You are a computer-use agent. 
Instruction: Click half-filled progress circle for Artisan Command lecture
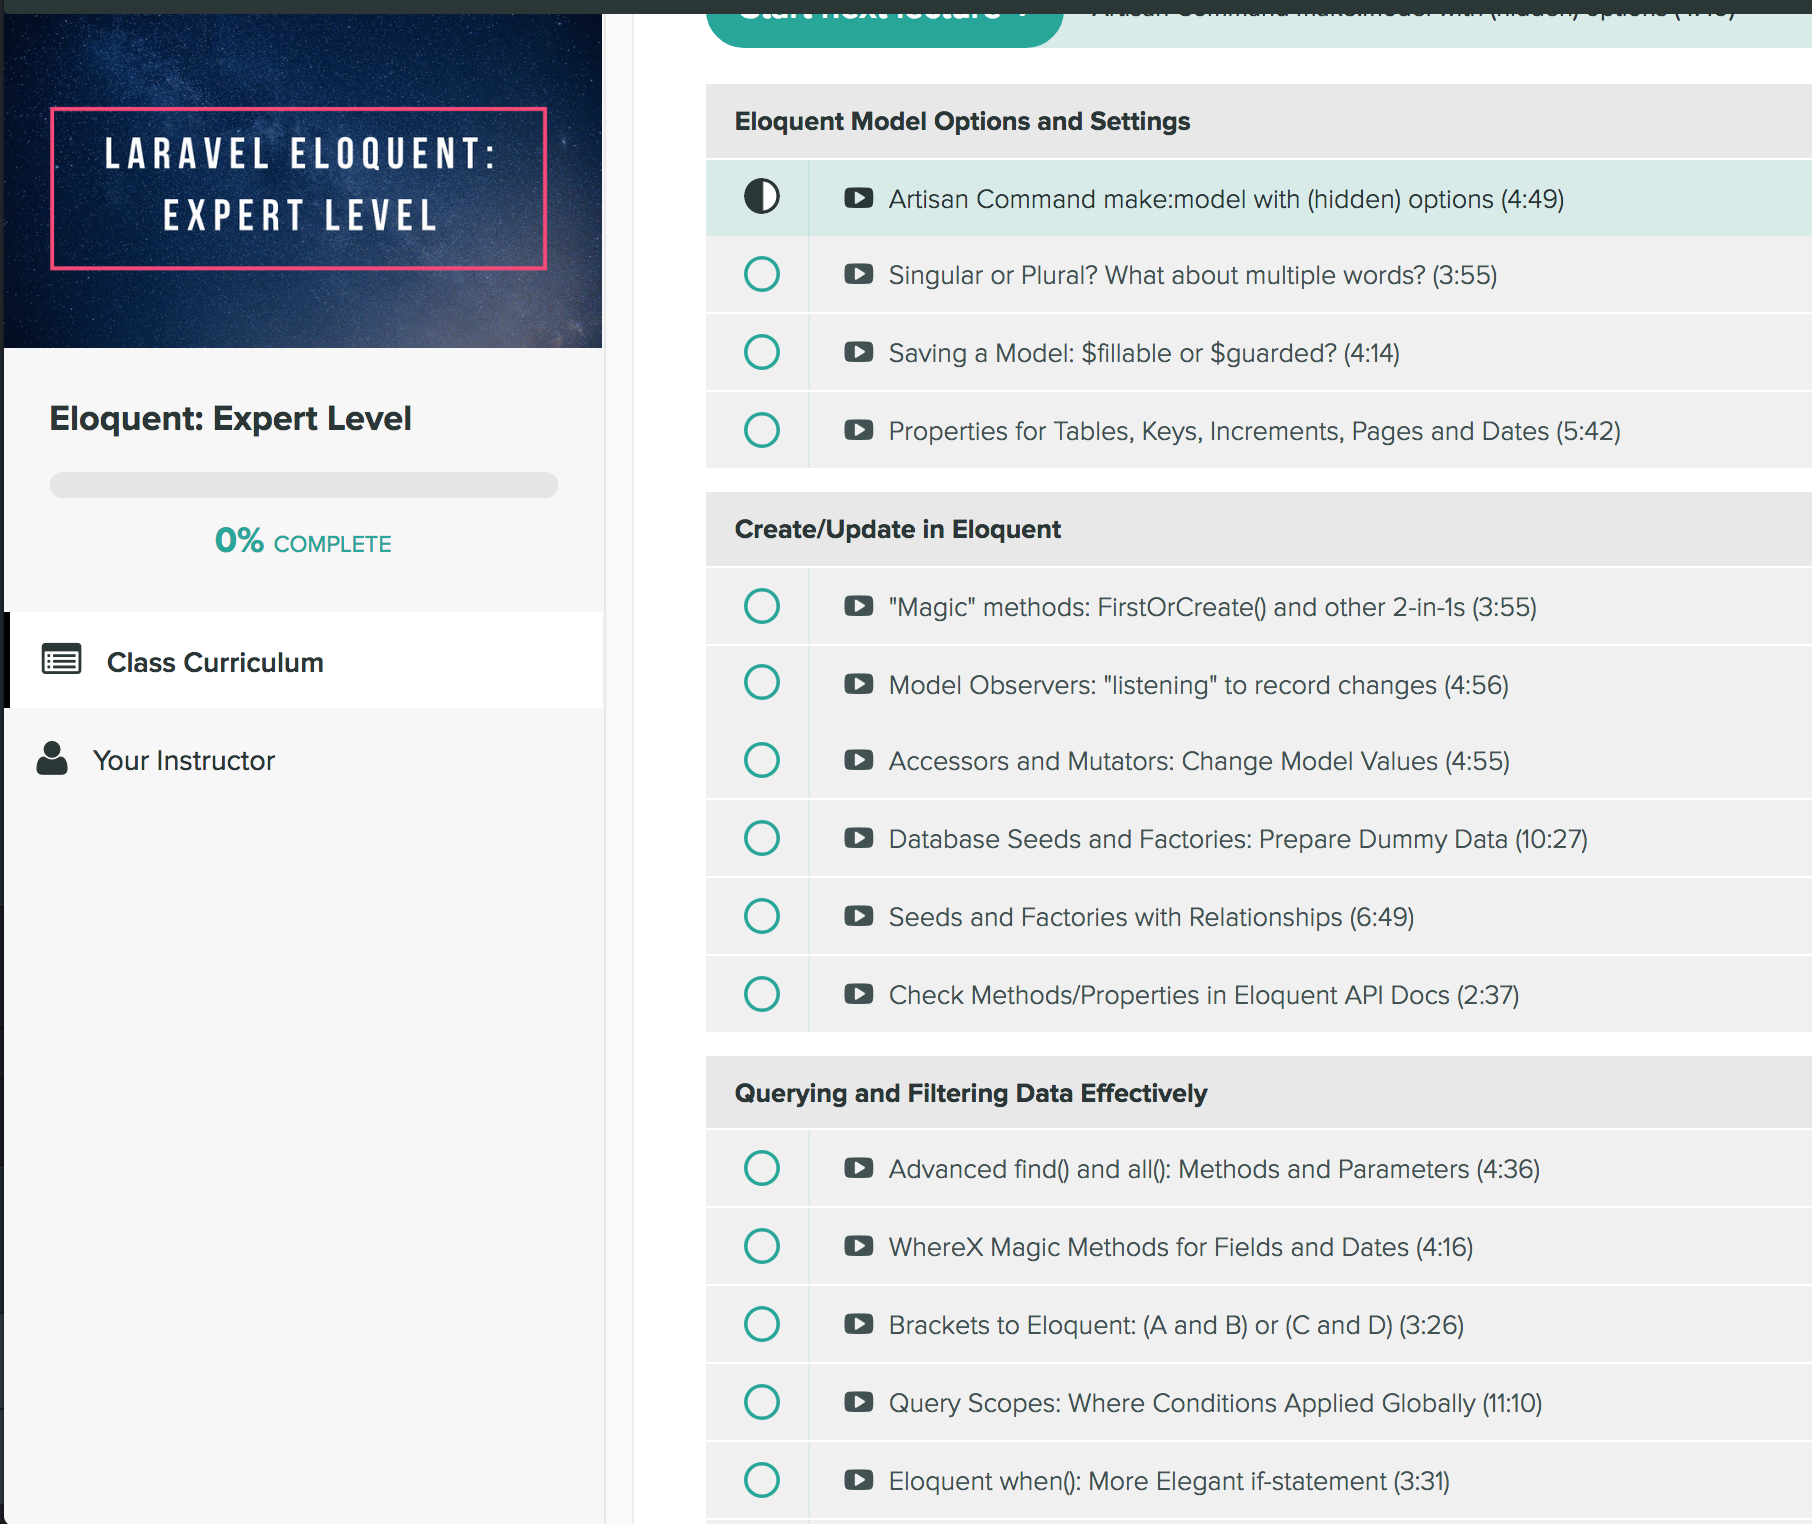tap(762, 196)
